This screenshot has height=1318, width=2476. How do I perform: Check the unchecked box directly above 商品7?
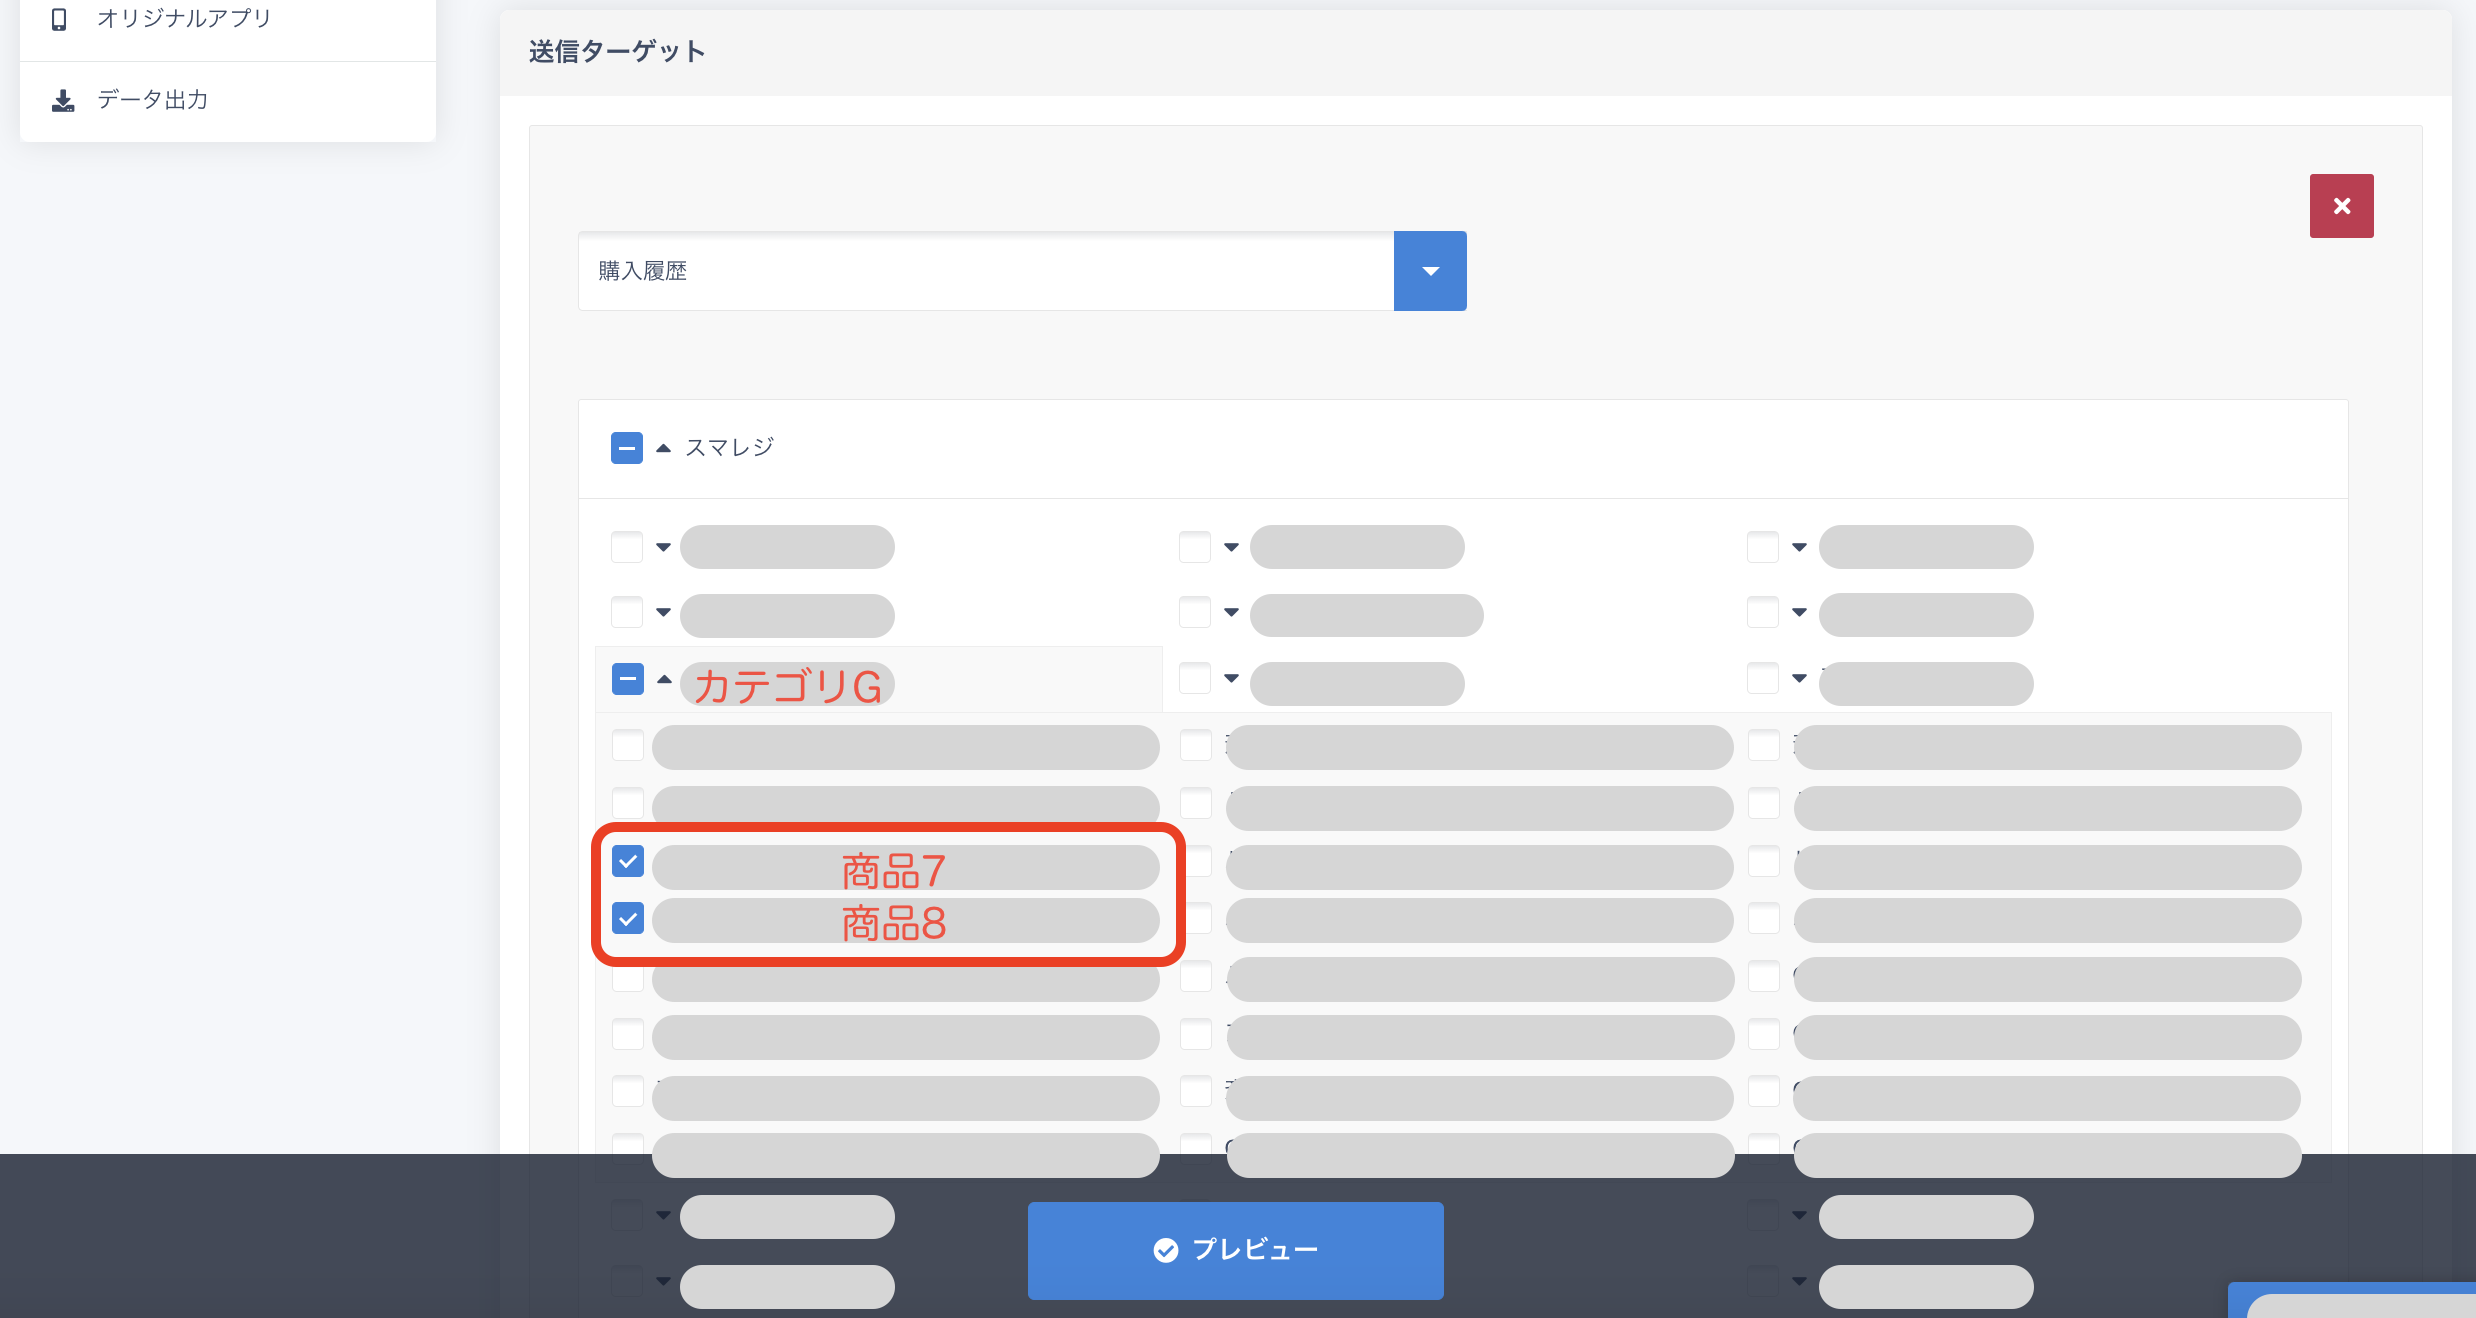628,803
